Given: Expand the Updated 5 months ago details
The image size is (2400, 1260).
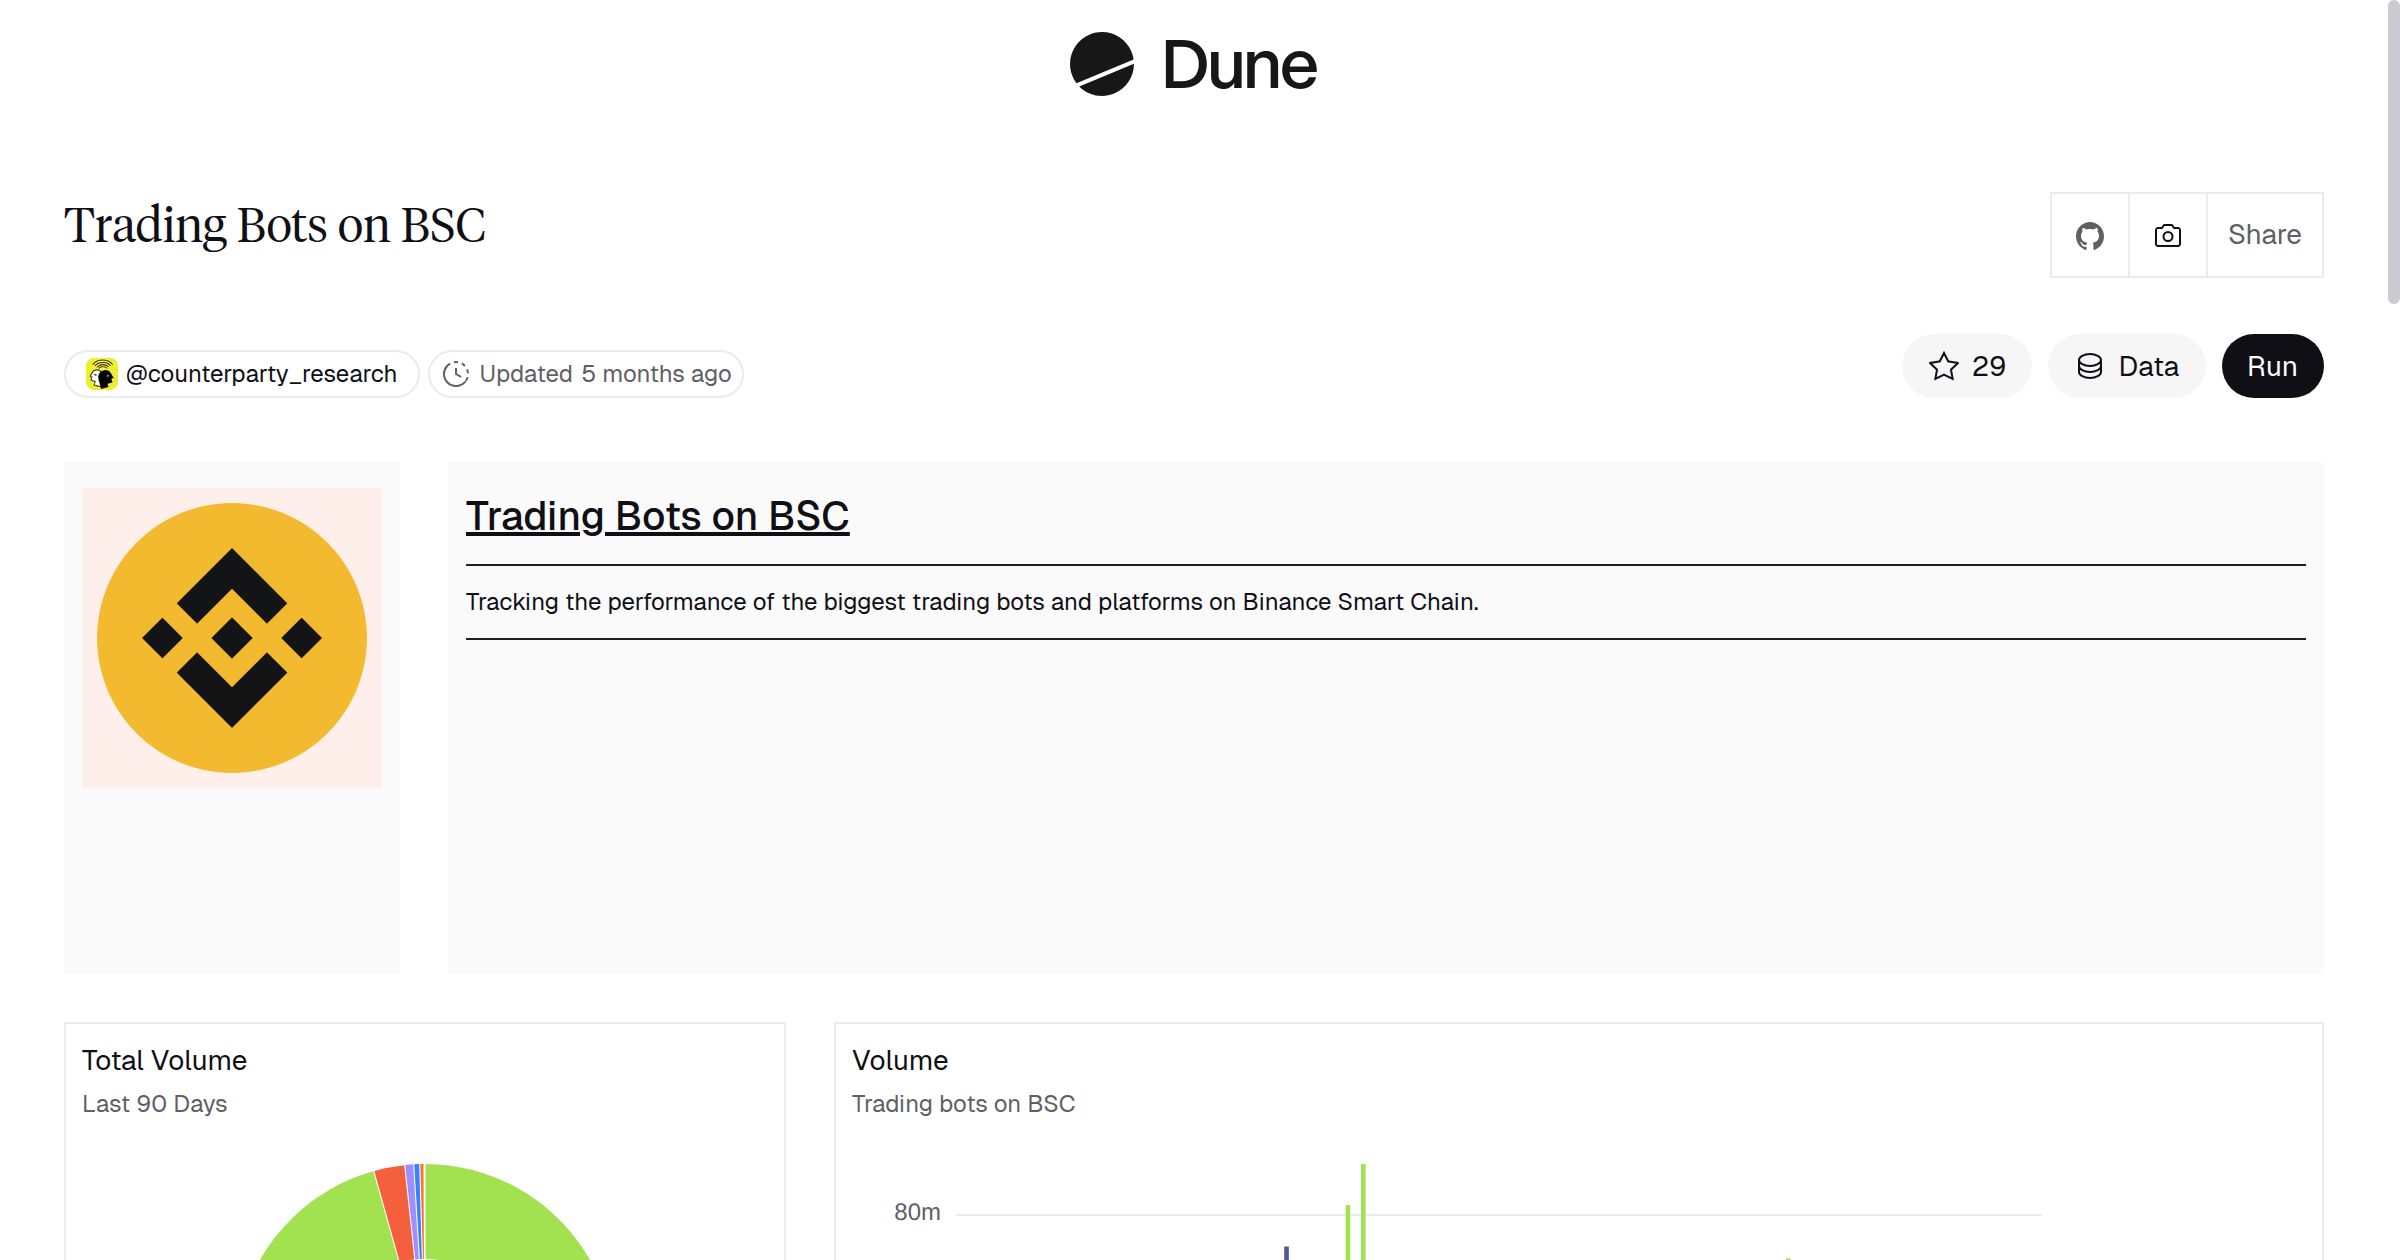Looking at the screenshot, I should pyautogui.click(x=586, y=373).
